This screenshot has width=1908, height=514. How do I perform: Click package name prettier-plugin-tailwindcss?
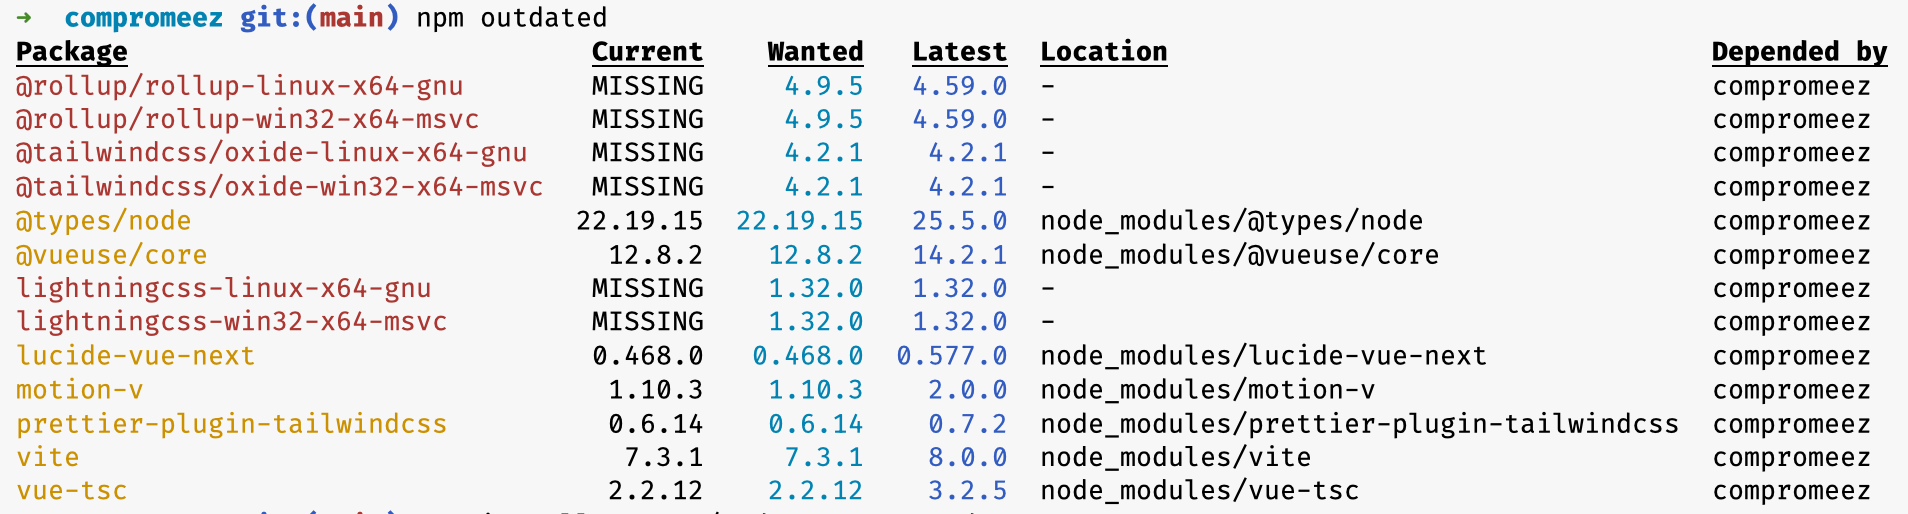coord(231,424)
